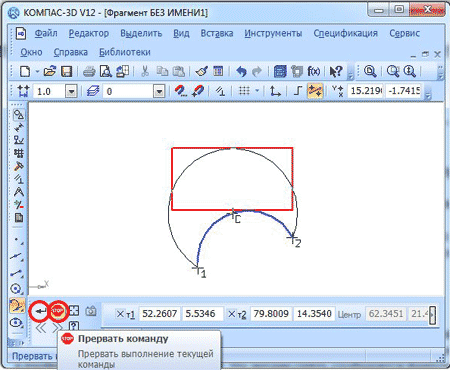Click the т2 Y field 14.3540
Screen dimensions: 450x370
point(314,314)
